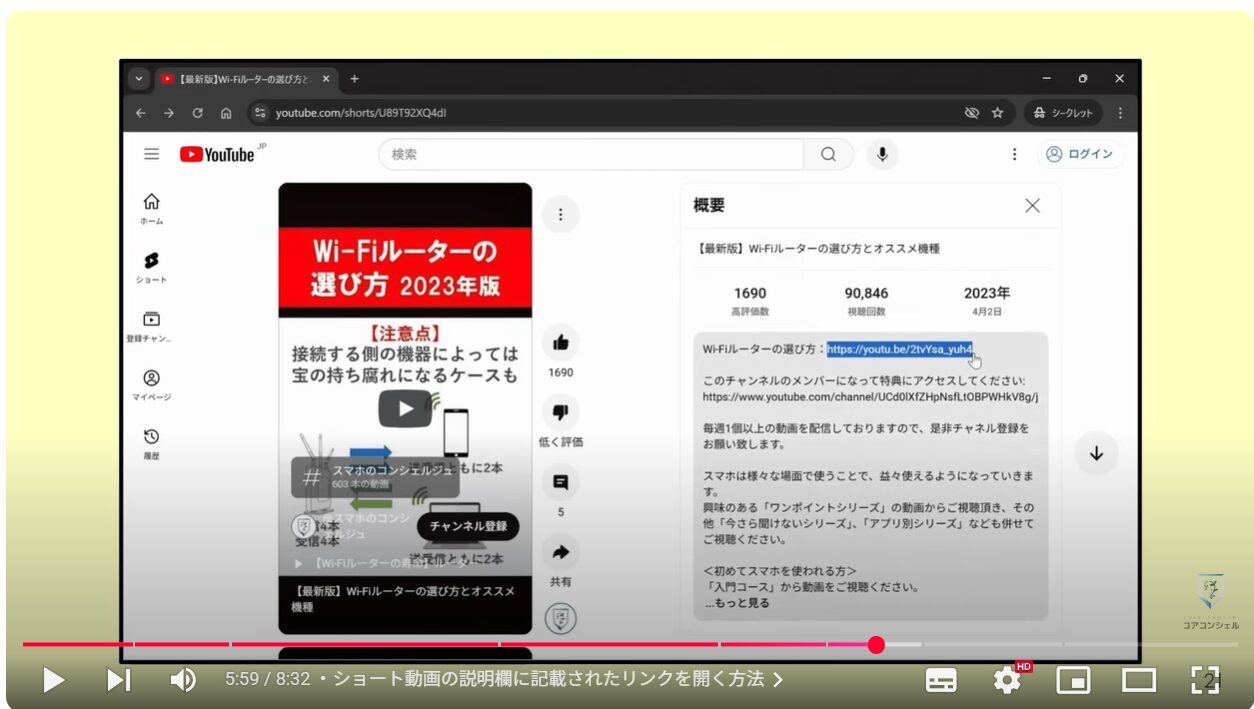The image size is (1254, 709).
Task: Click the 共有 share arrow
Action: 560,552
